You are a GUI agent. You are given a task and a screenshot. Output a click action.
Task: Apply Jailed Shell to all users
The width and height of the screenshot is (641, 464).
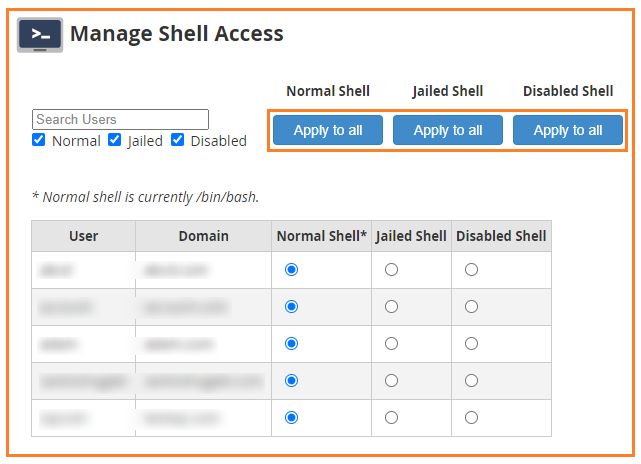(x=448, y=130)
